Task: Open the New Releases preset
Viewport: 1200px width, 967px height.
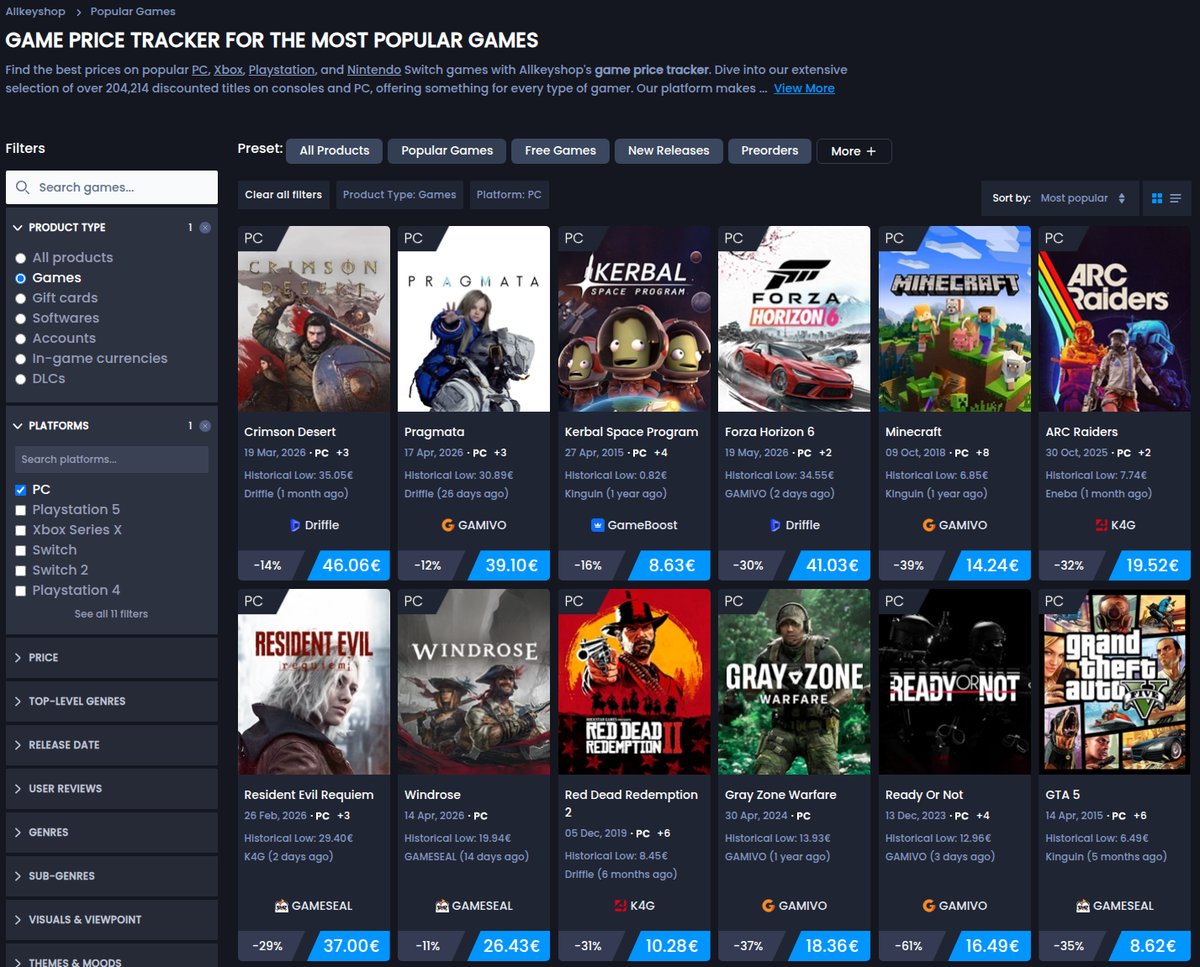Action: (668, 150)
